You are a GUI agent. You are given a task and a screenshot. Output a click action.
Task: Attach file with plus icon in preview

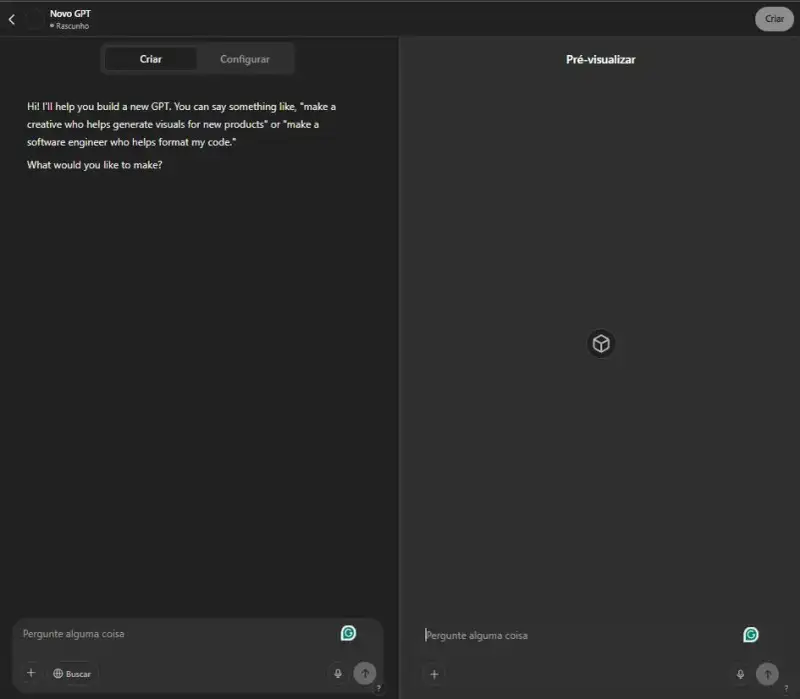[434, 674]
